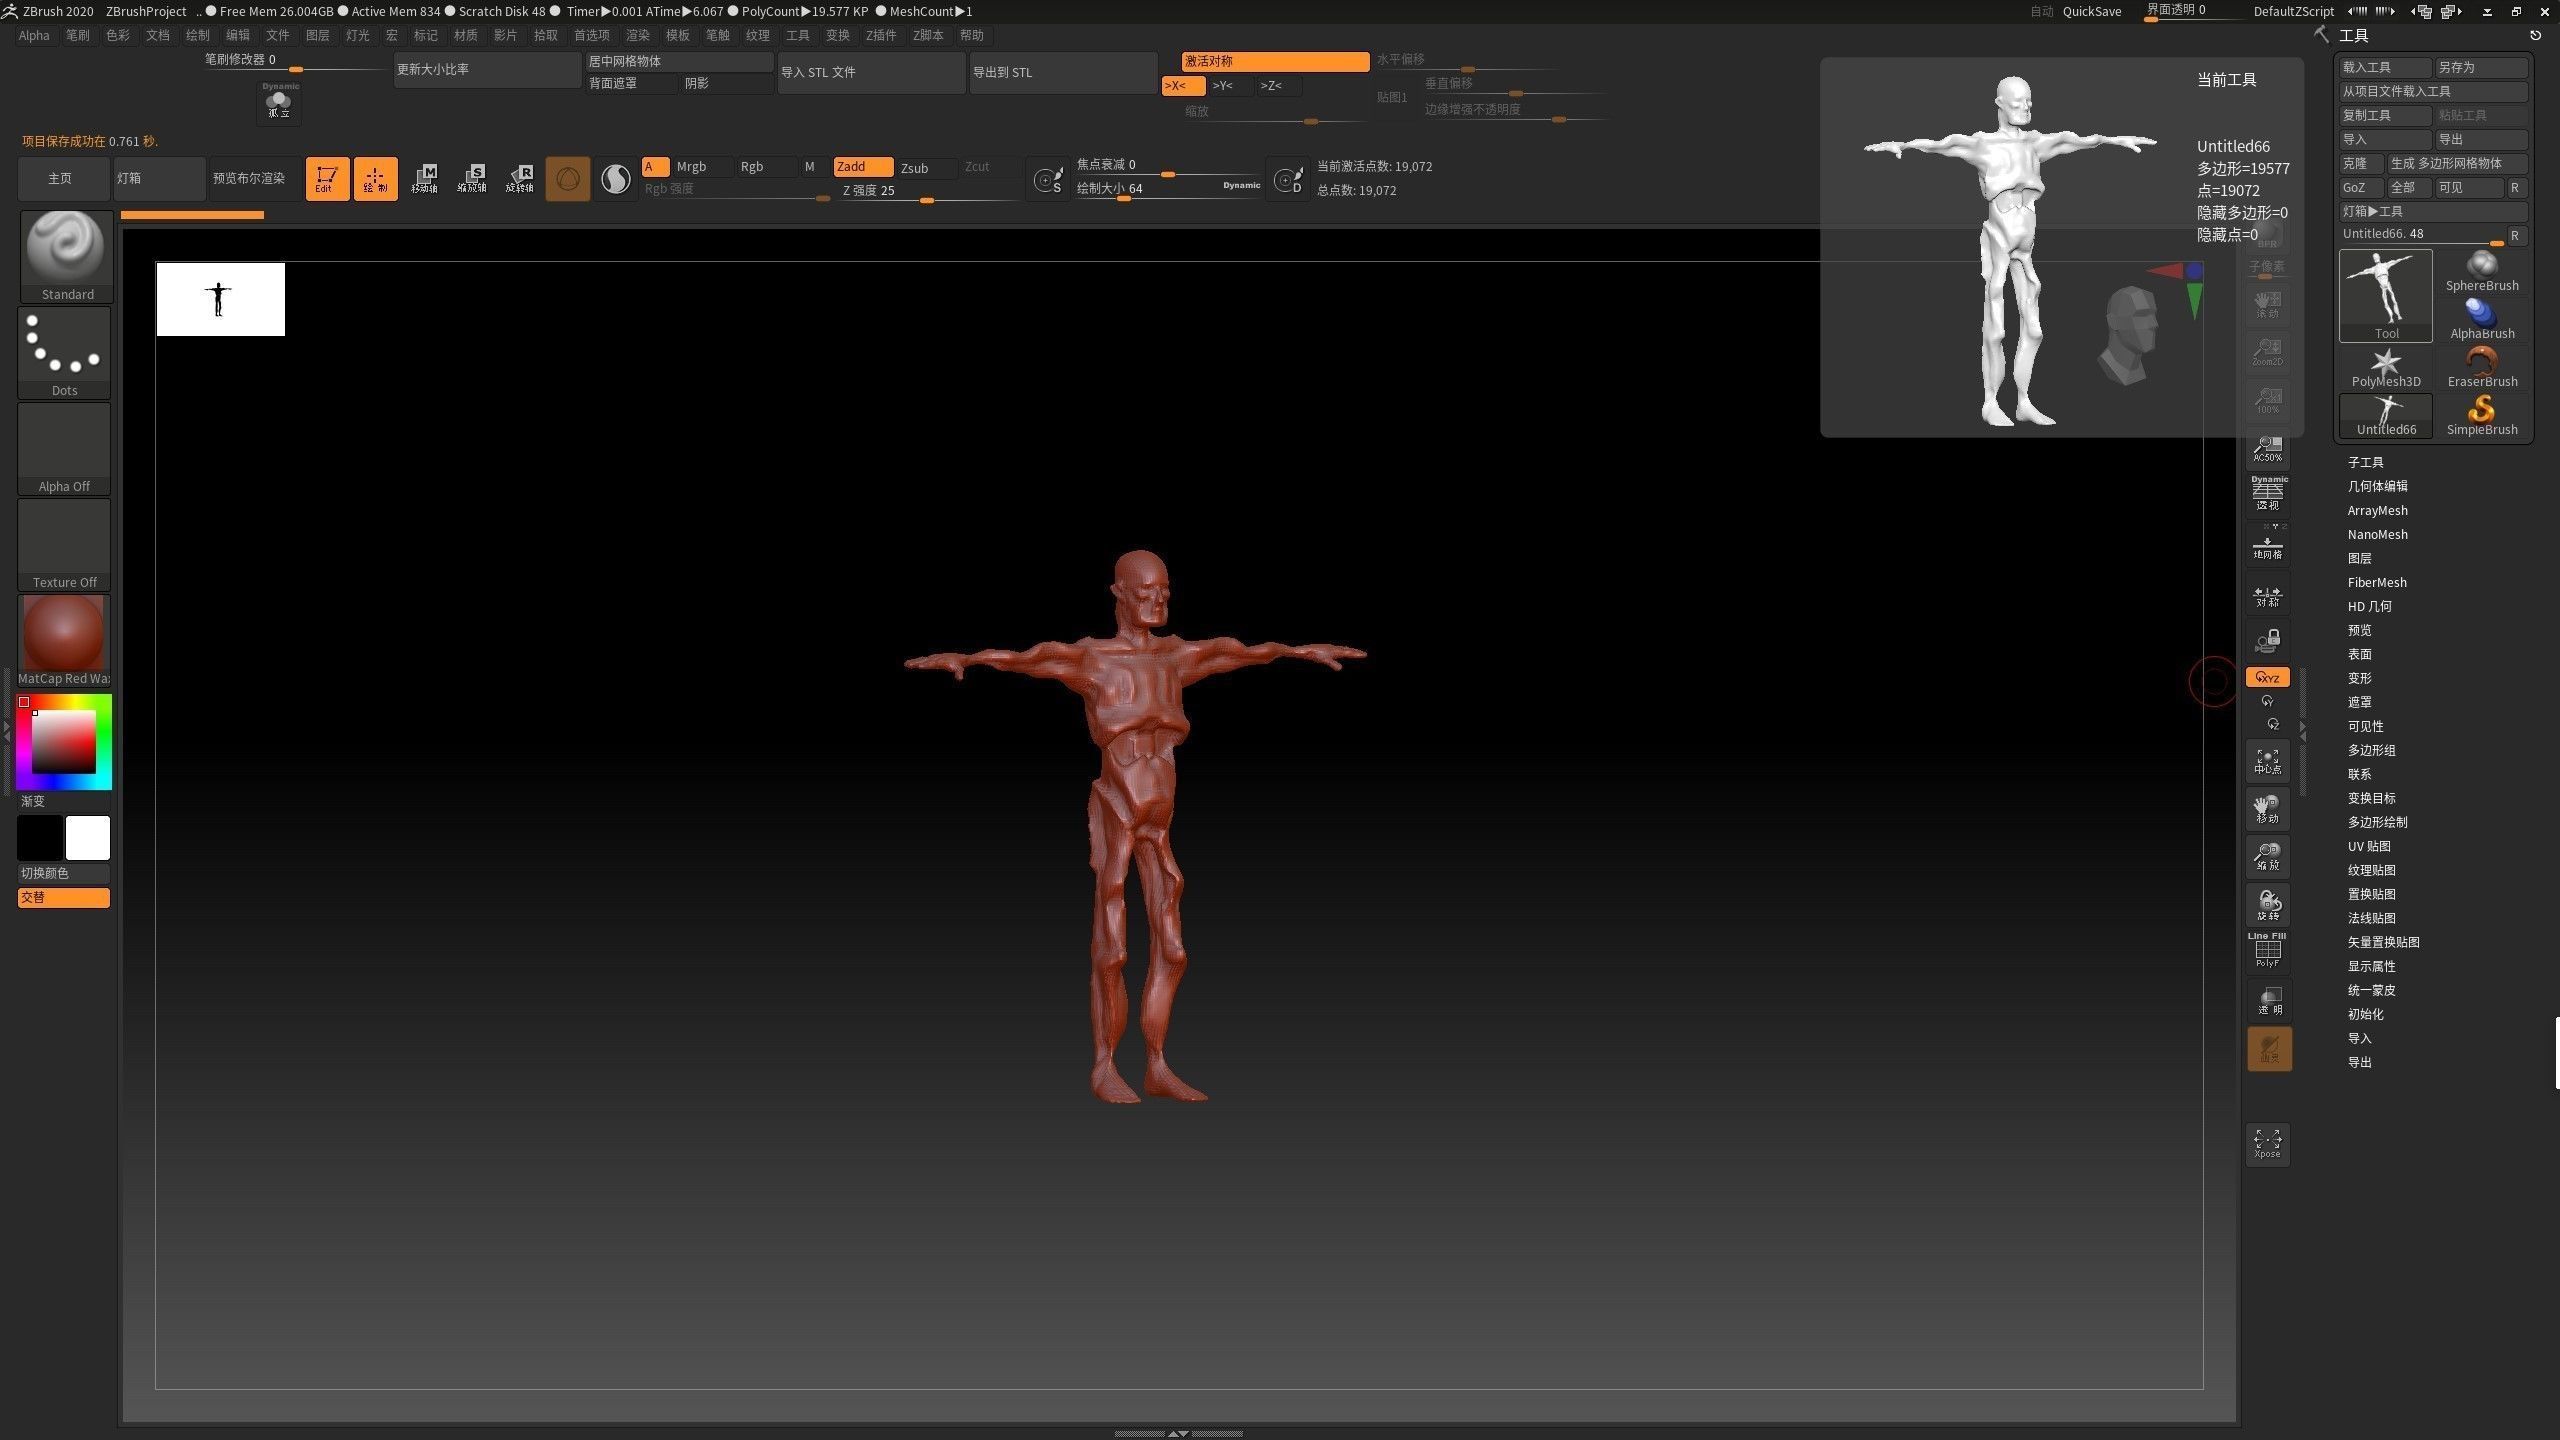This screenshot has width=2560, height=1440.
Task: Open the Brush (笔刷) menu
Action: (78, 35)
